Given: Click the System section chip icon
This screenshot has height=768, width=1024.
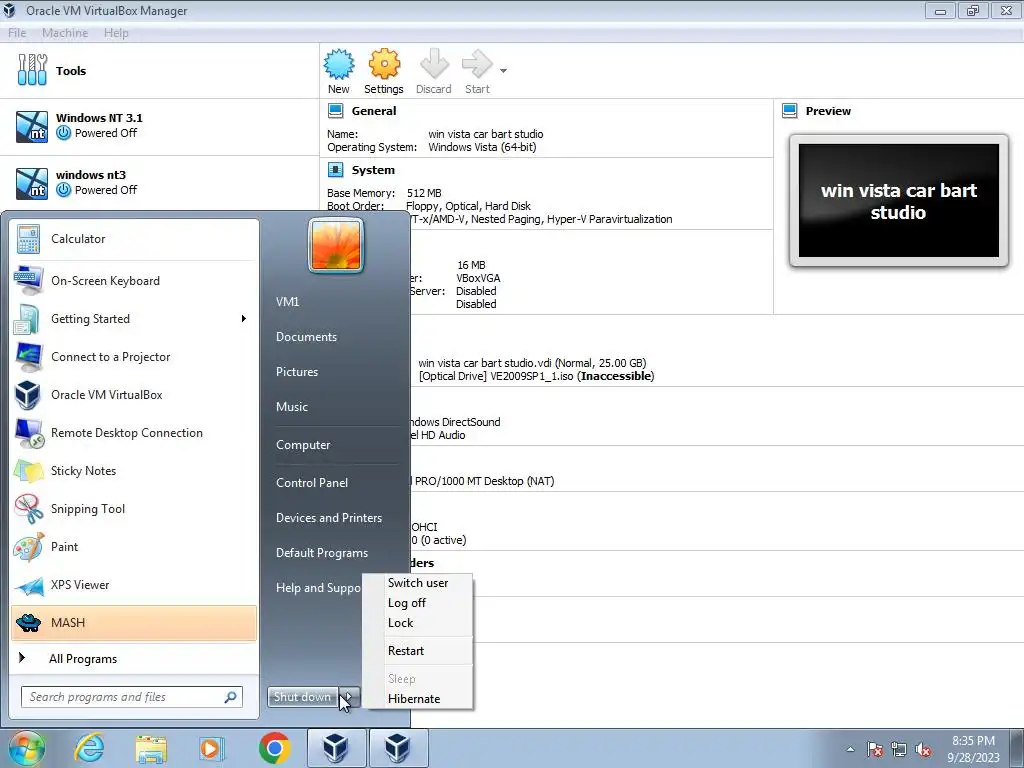Looking at the screenshot, I should [336, 170].
